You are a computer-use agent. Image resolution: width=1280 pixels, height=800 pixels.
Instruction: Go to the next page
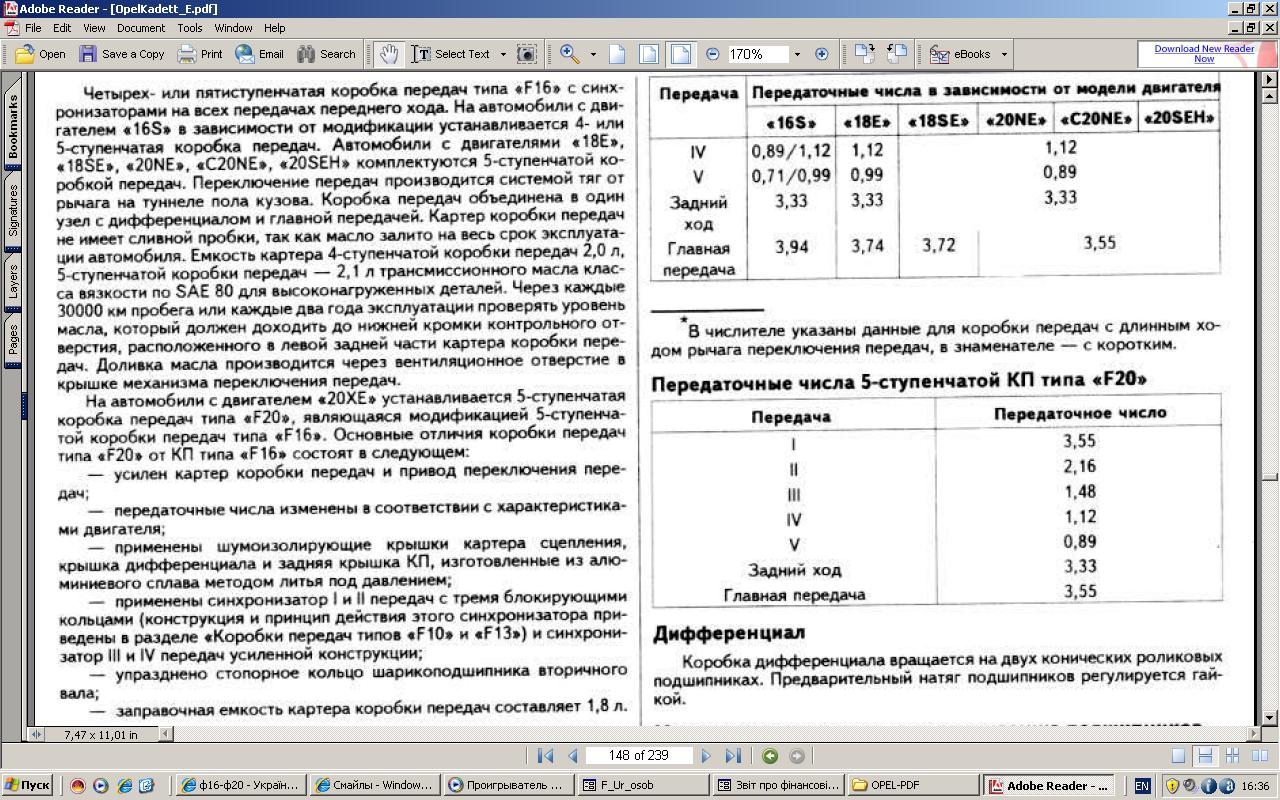[706, 756]
